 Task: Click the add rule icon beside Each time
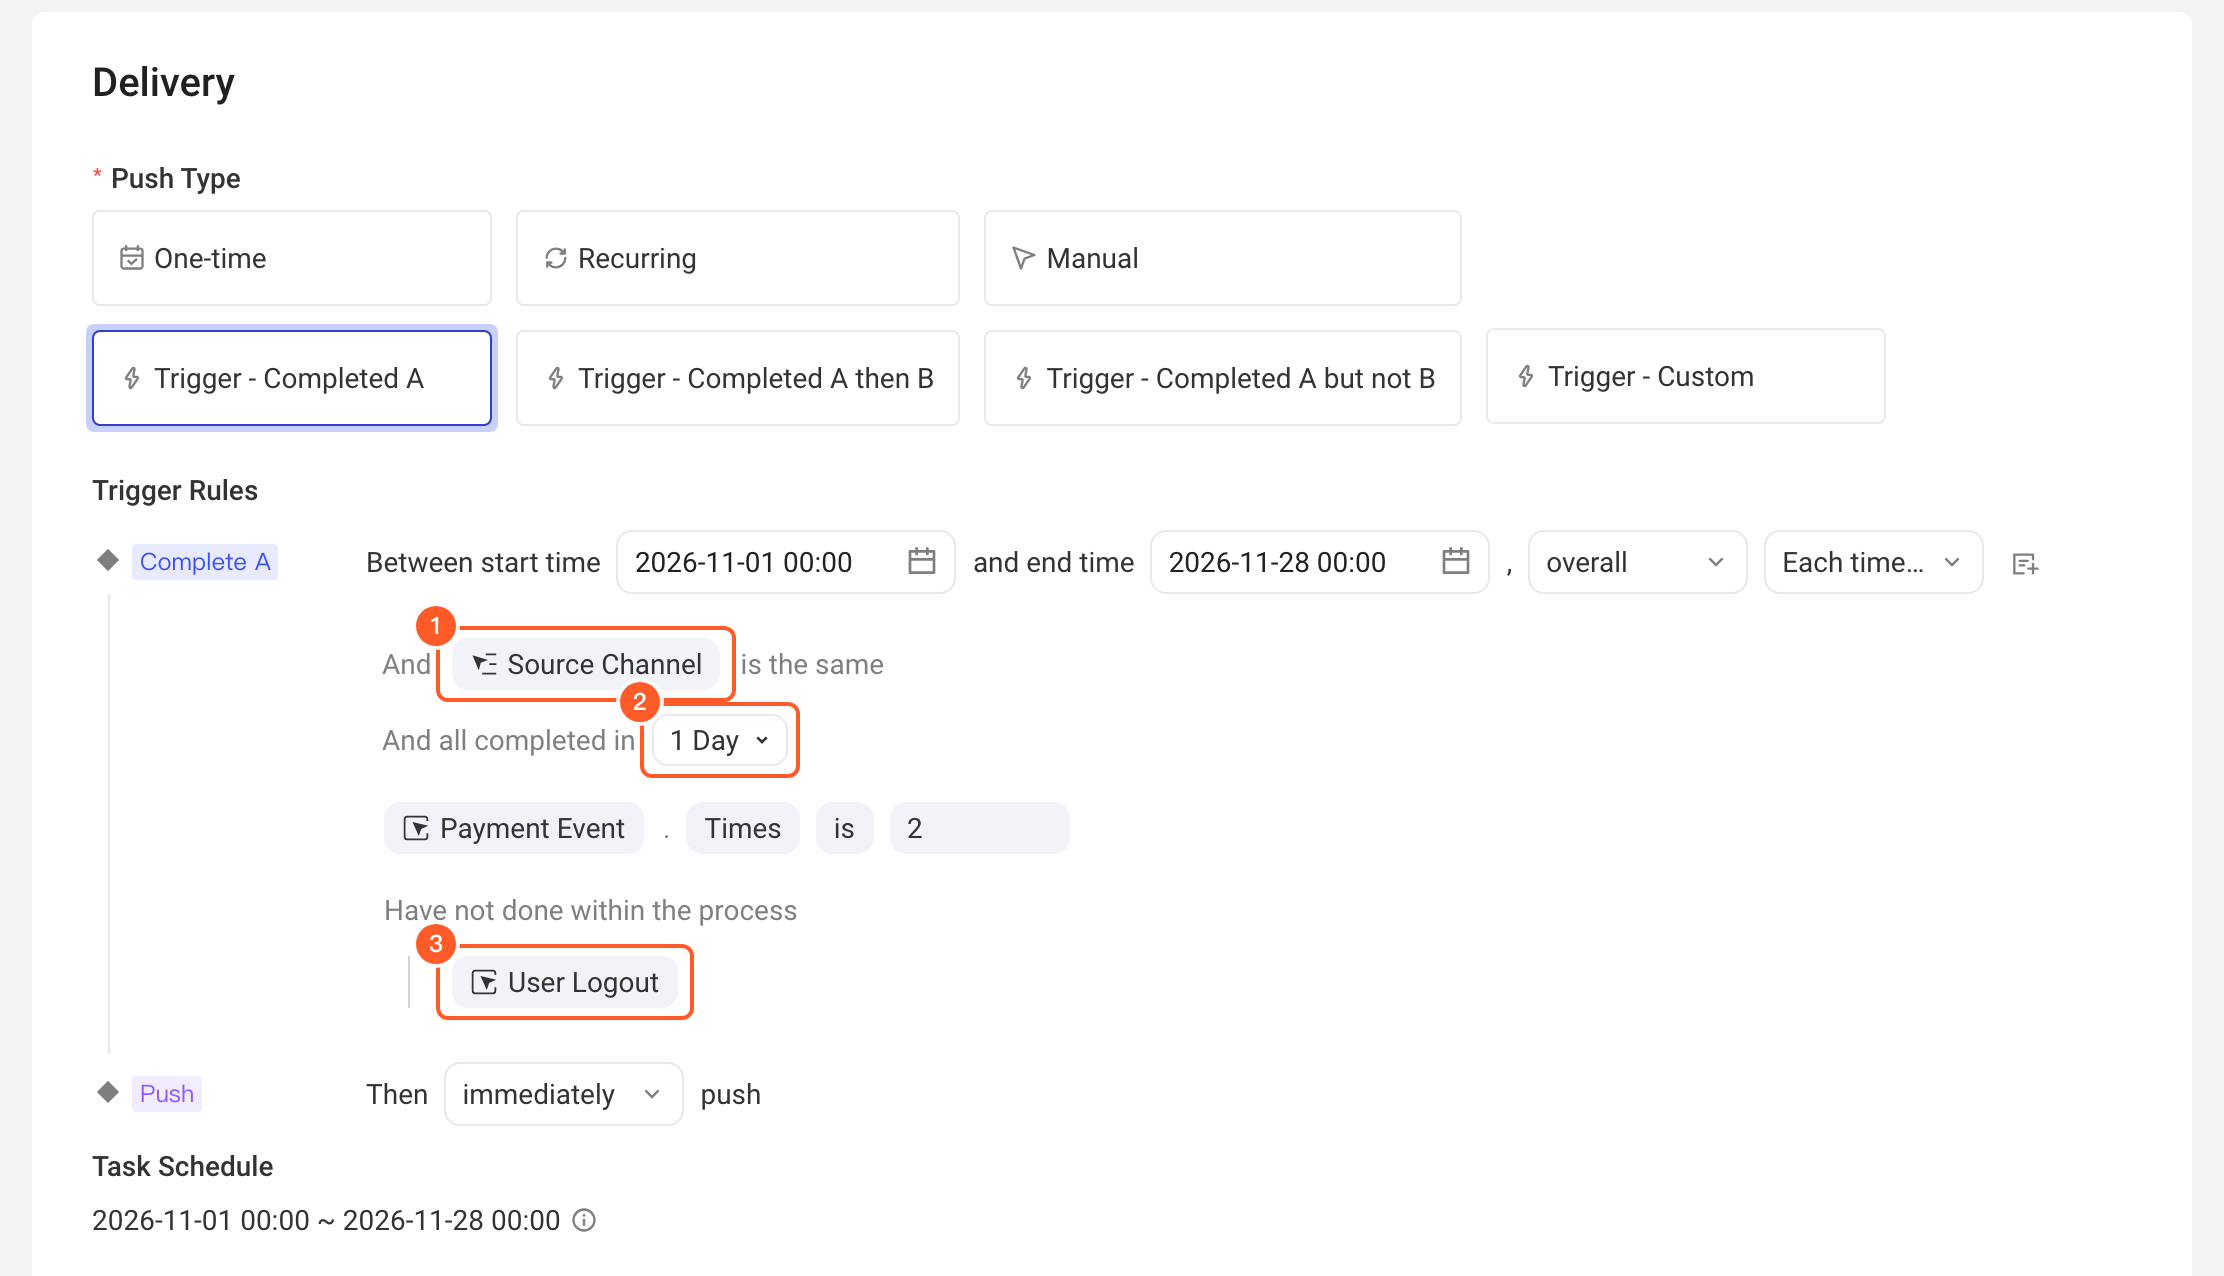tap(2025, 564)
